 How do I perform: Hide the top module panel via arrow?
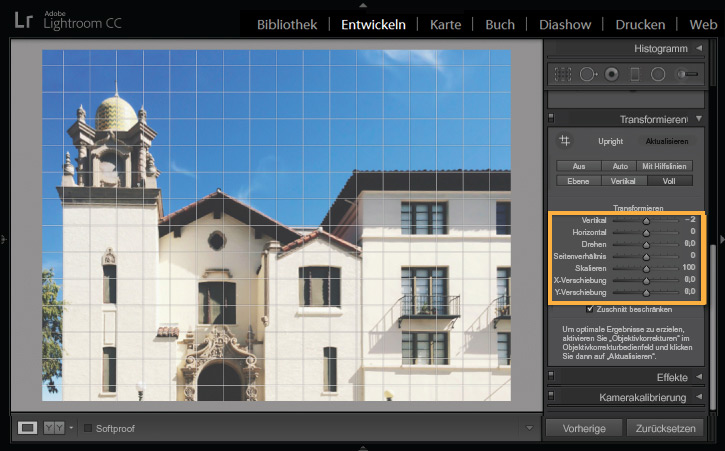[363, 5]
